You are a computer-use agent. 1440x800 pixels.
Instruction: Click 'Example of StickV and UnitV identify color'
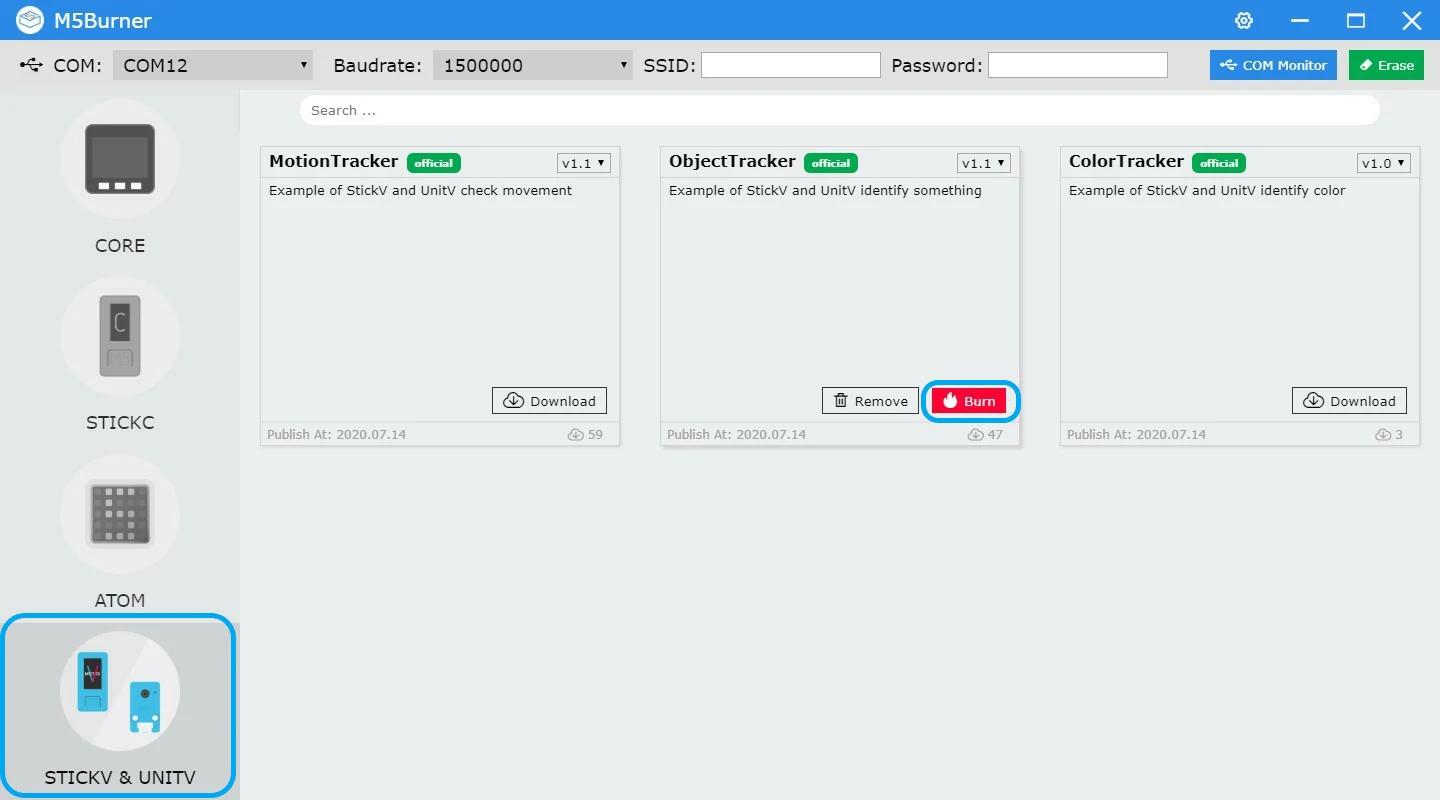[x=1207, y=191]
